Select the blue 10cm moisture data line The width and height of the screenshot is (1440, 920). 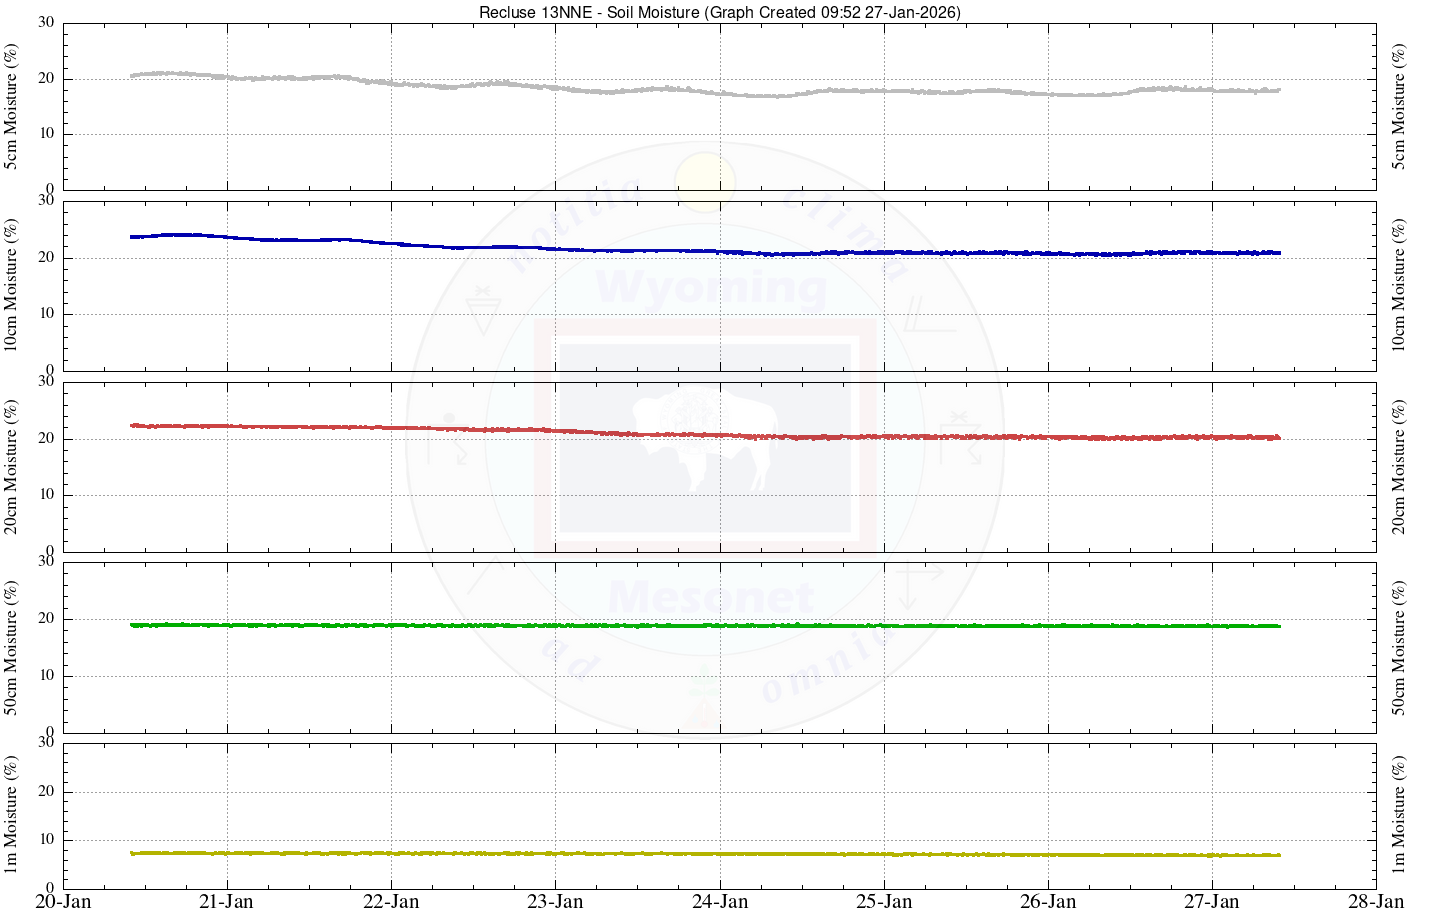pos(700,251)
